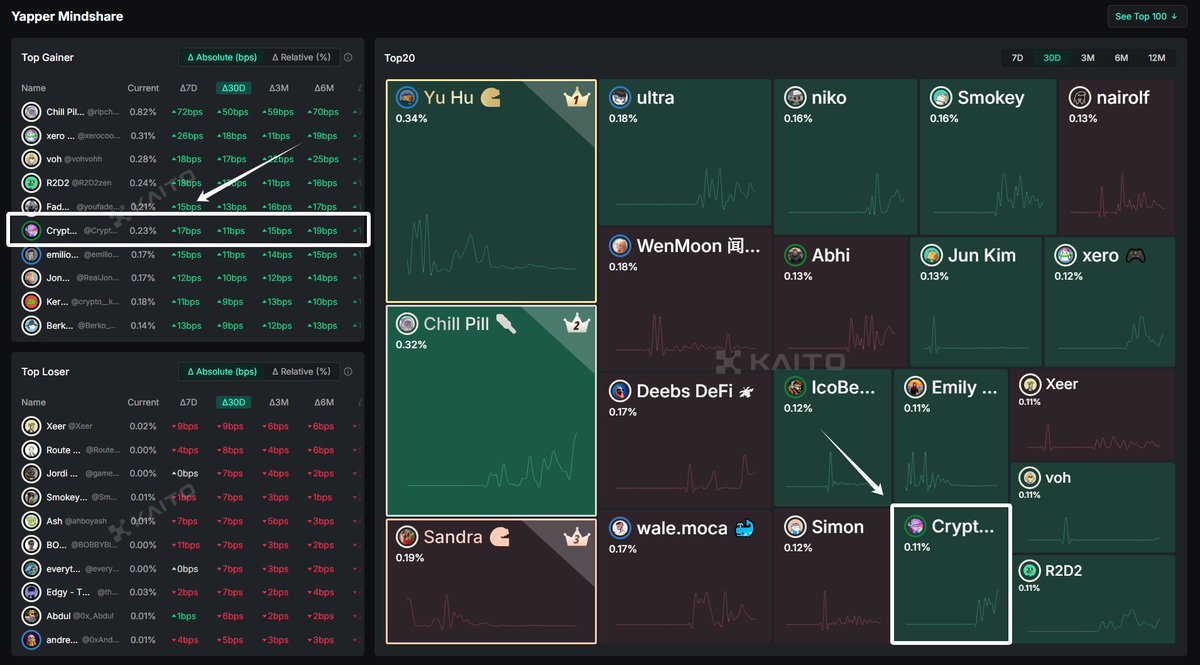Viewport: 1200px width, 665px height.
Task: Switch Top20 timeframe to 30D
Action: pyautogui.click(x=1052, y=58)
